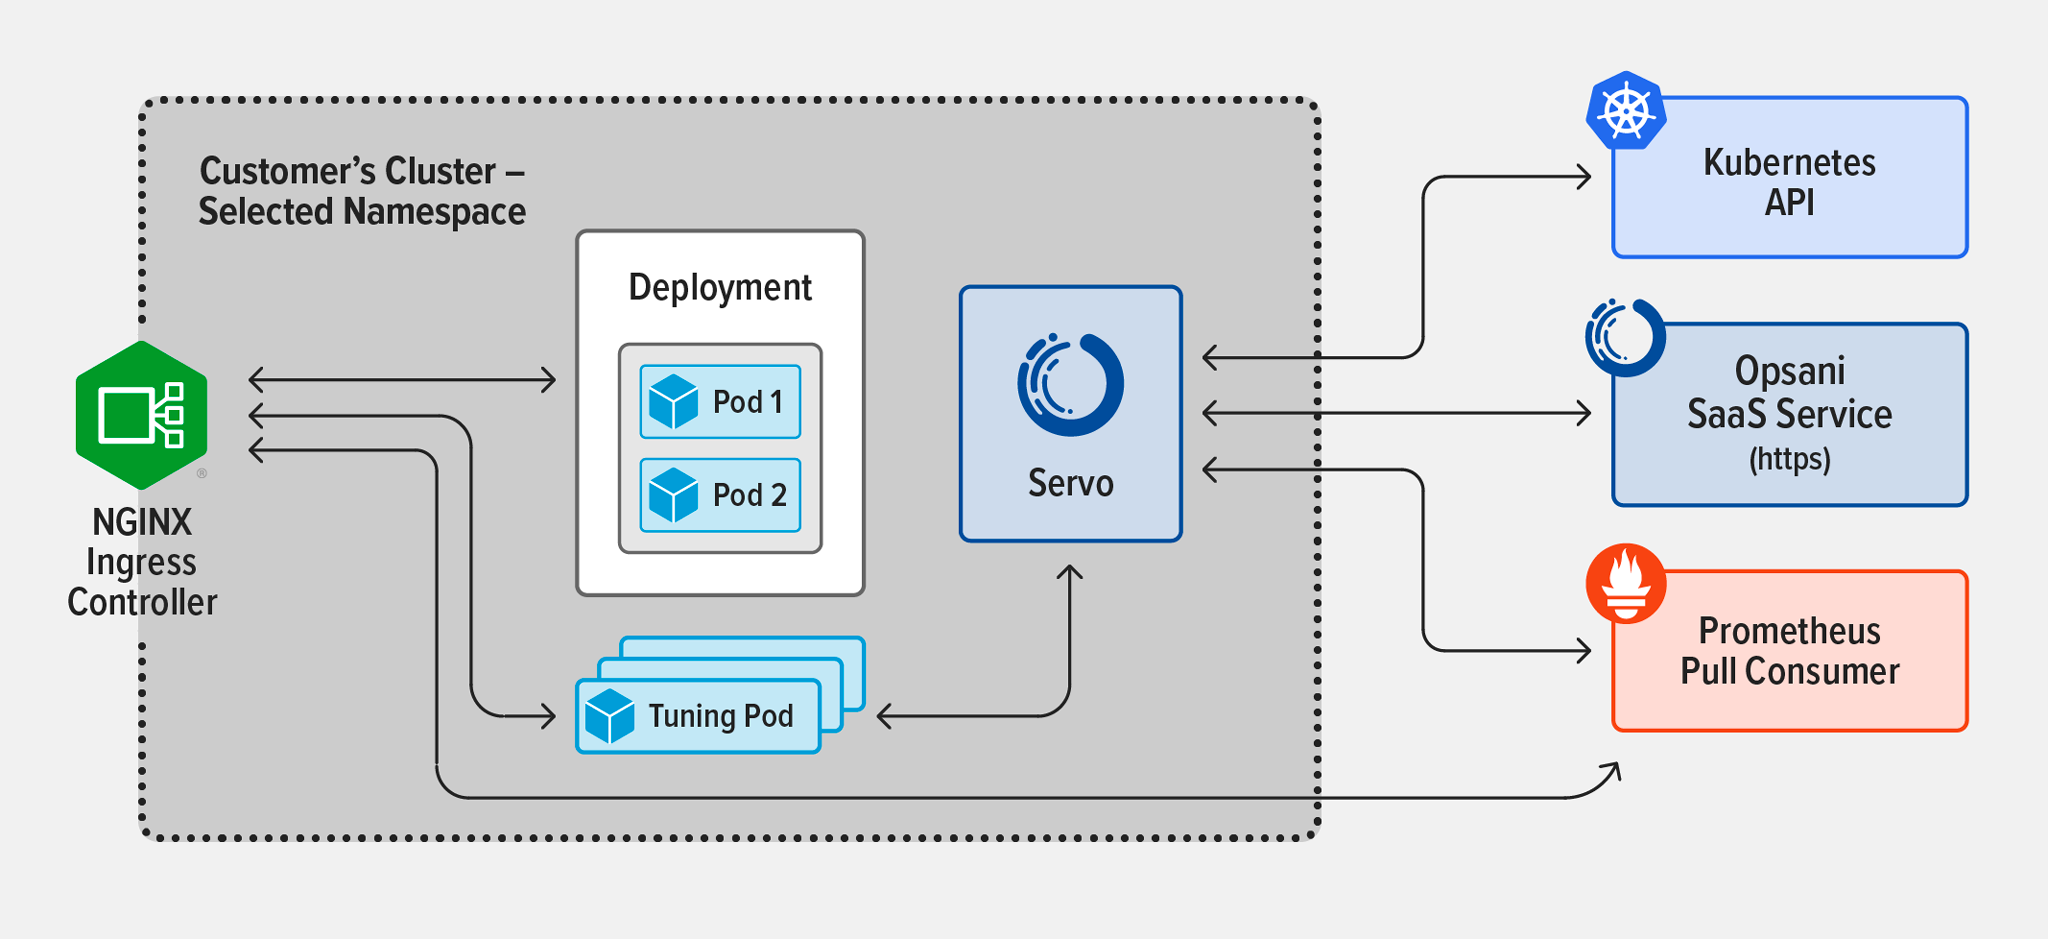Click the upward arrowhead below the Servo box
This screenshot has height=939, width=2048.
coord(1070,572)
